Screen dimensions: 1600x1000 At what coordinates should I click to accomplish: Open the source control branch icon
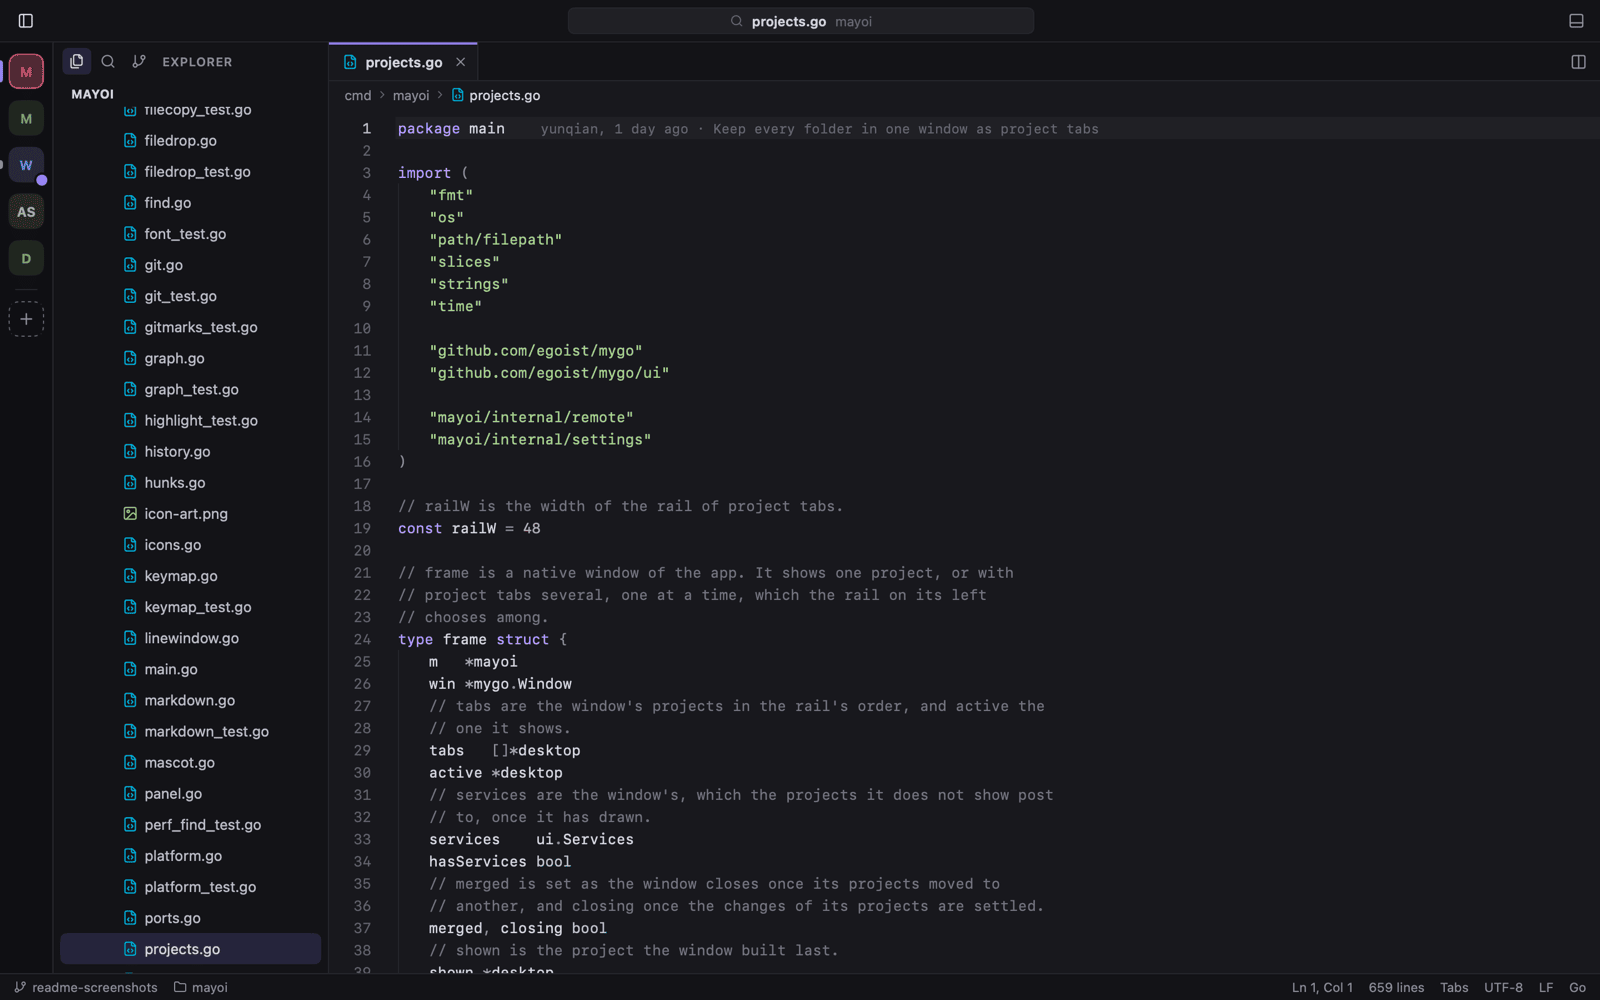(139, 61)
